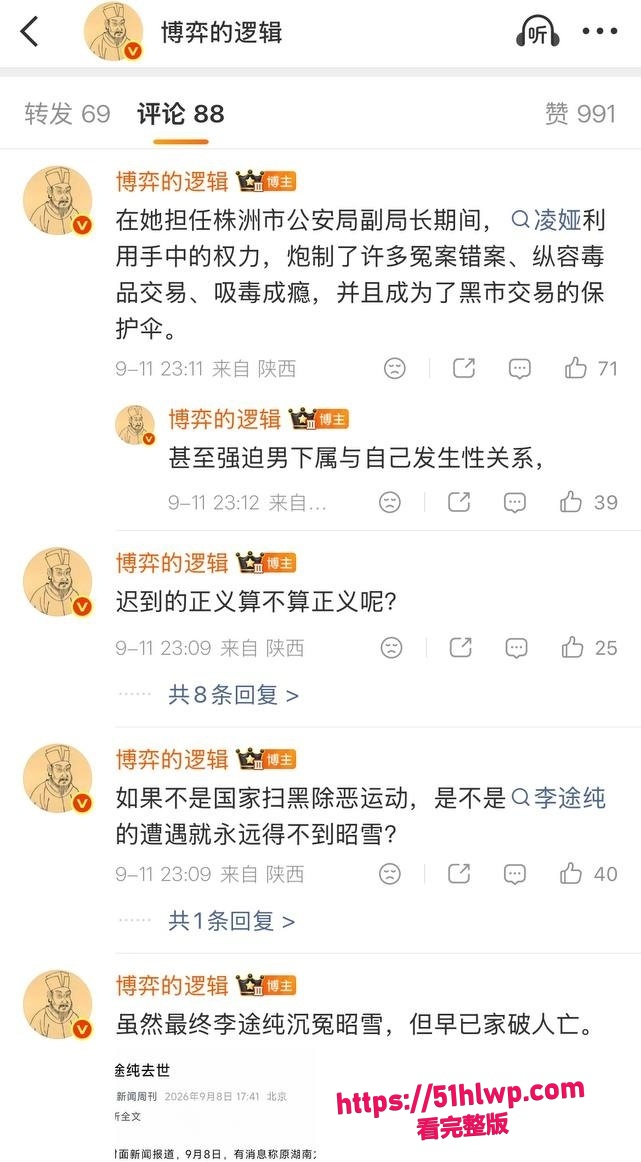Expand 共1条回复 replies
This screenshot has height=1162, width=641.
click(231, 921)
